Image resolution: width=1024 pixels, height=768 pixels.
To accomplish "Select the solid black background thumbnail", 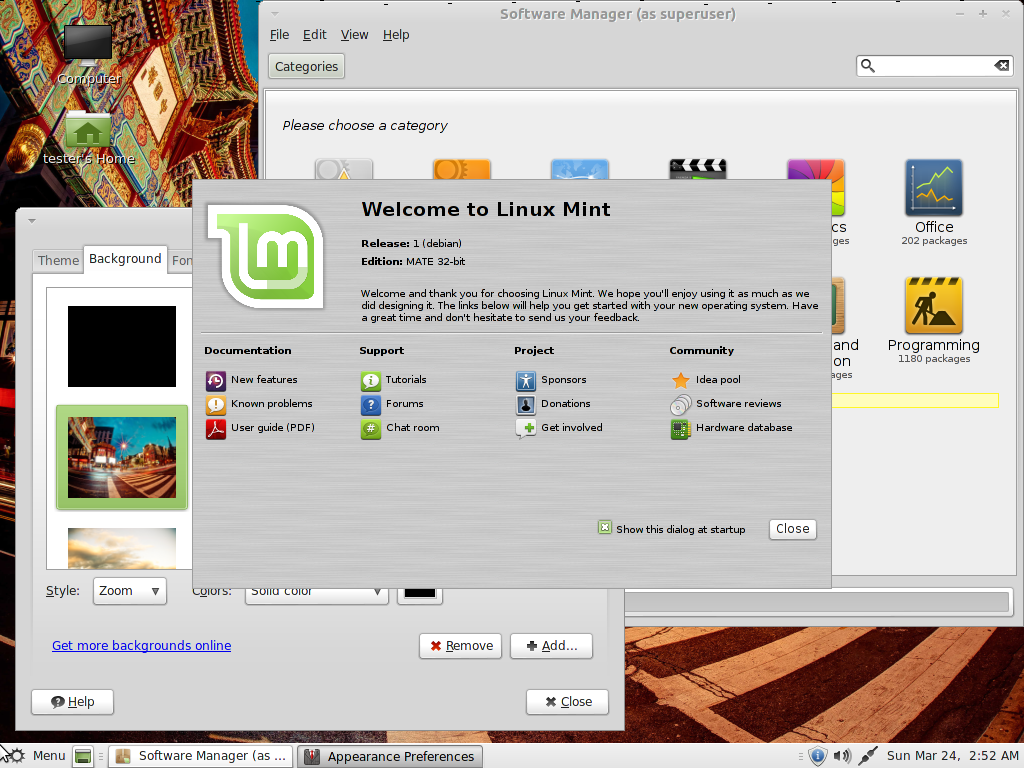I will 122,347.
